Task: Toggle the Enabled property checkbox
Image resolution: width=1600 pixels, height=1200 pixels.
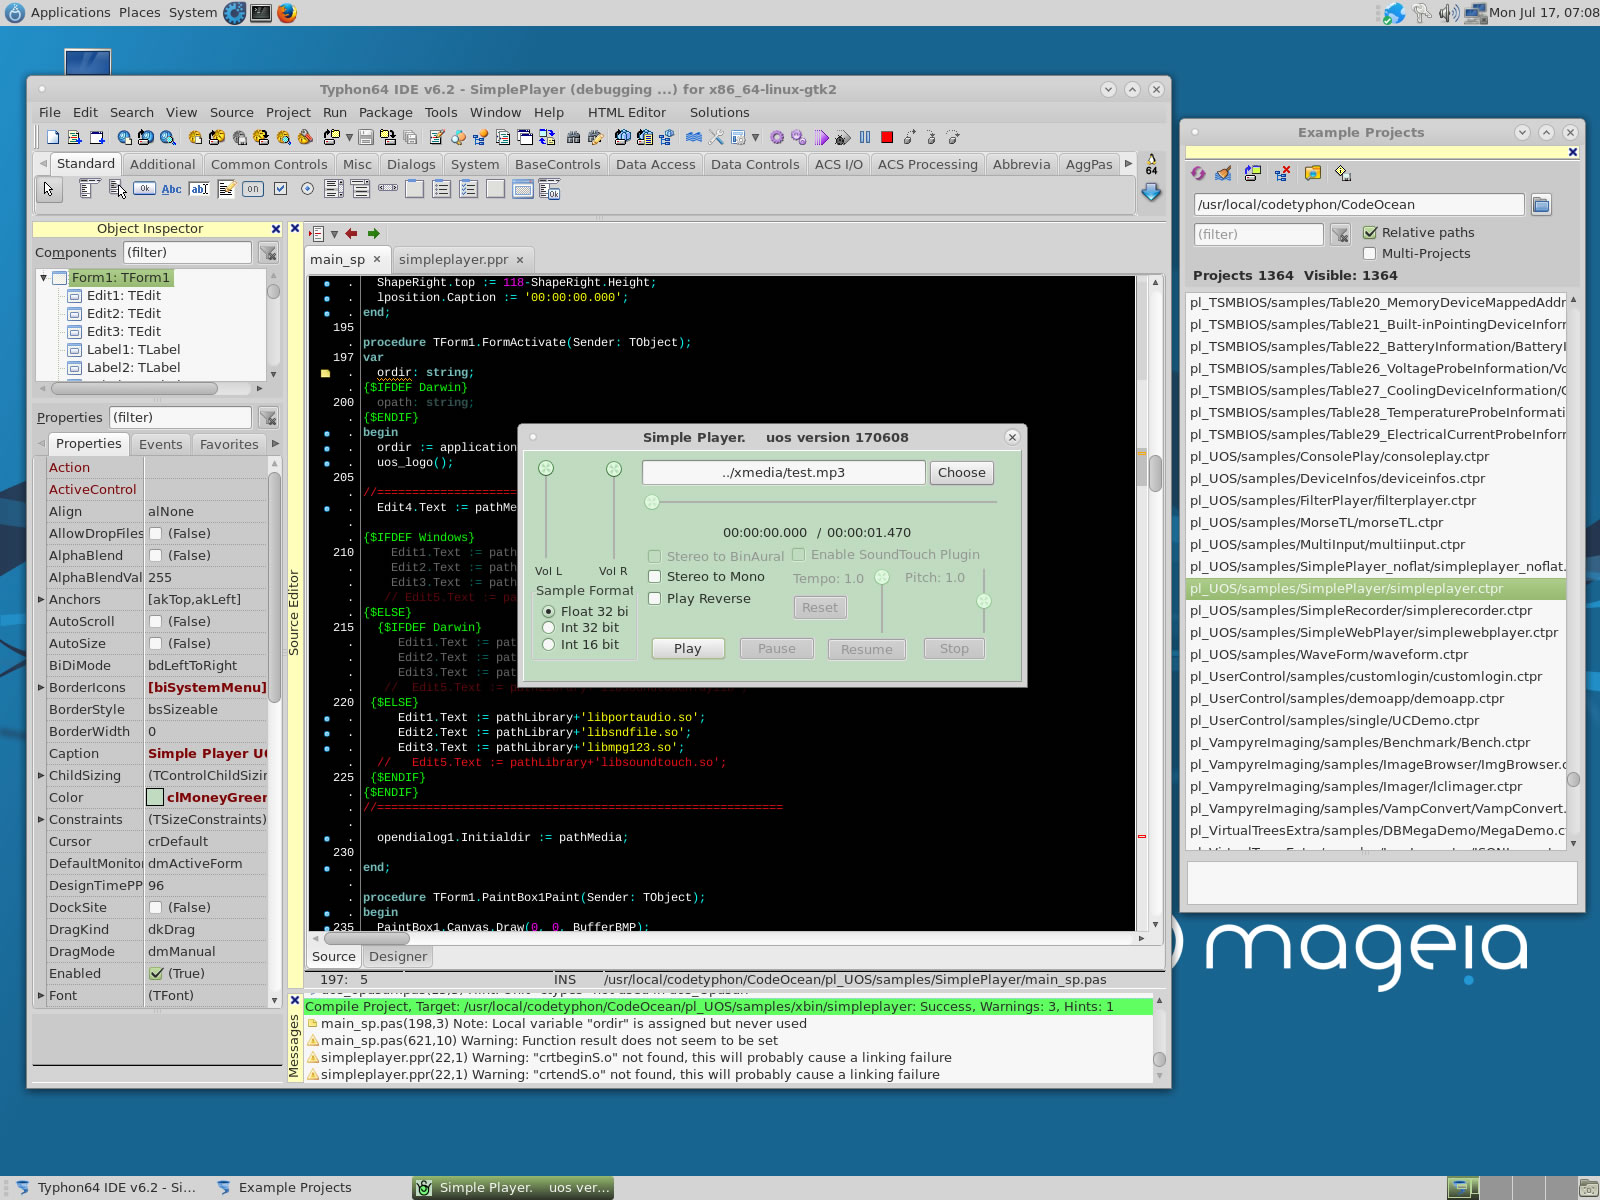Action: [156, 974]
